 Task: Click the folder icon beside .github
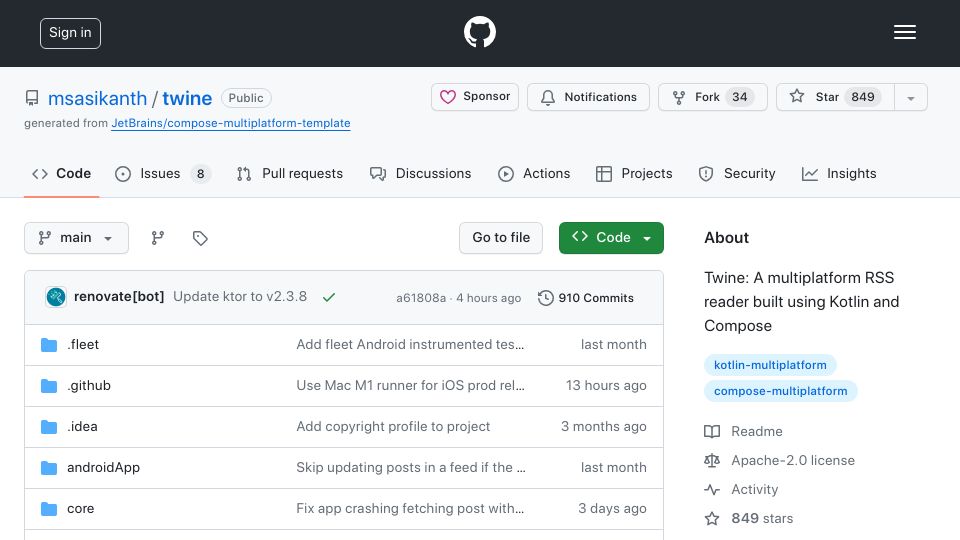pyautogui.click(x=49, y=386)
